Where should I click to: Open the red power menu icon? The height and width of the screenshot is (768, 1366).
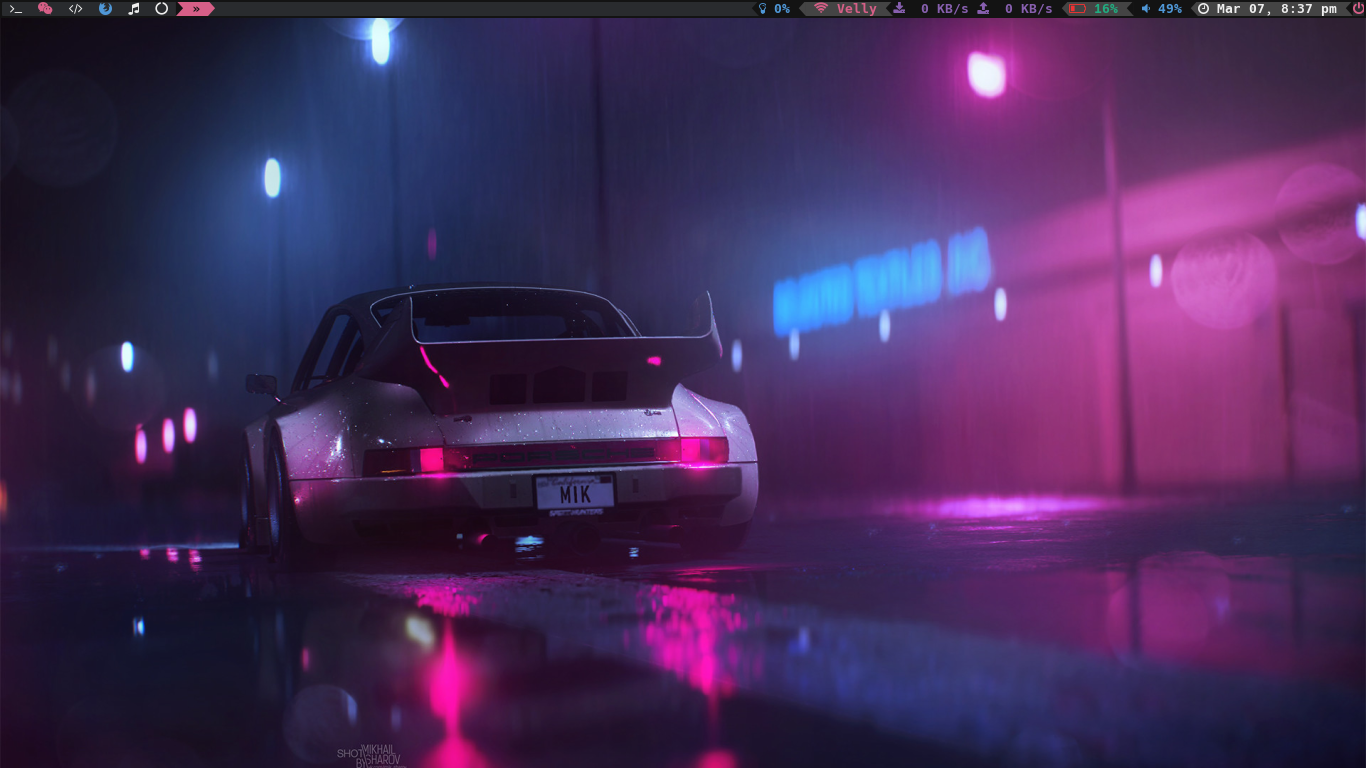[1357, 9]
